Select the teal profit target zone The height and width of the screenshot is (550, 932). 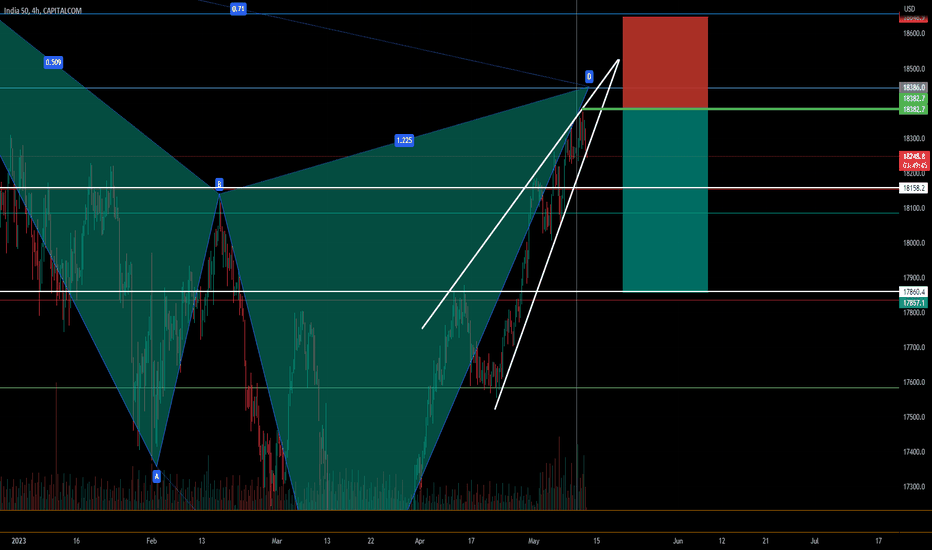coord(665,200)
